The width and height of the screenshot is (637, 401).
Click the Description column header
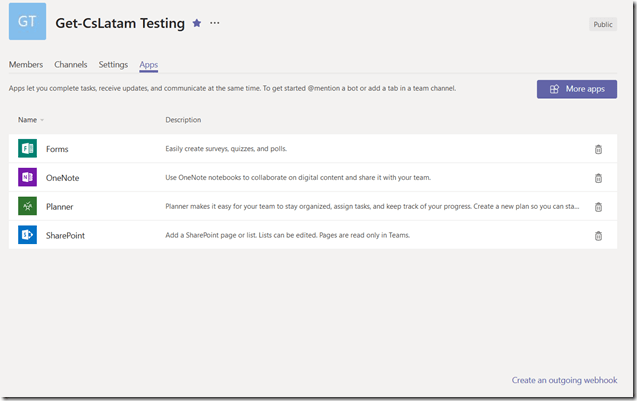coord(183,120)
